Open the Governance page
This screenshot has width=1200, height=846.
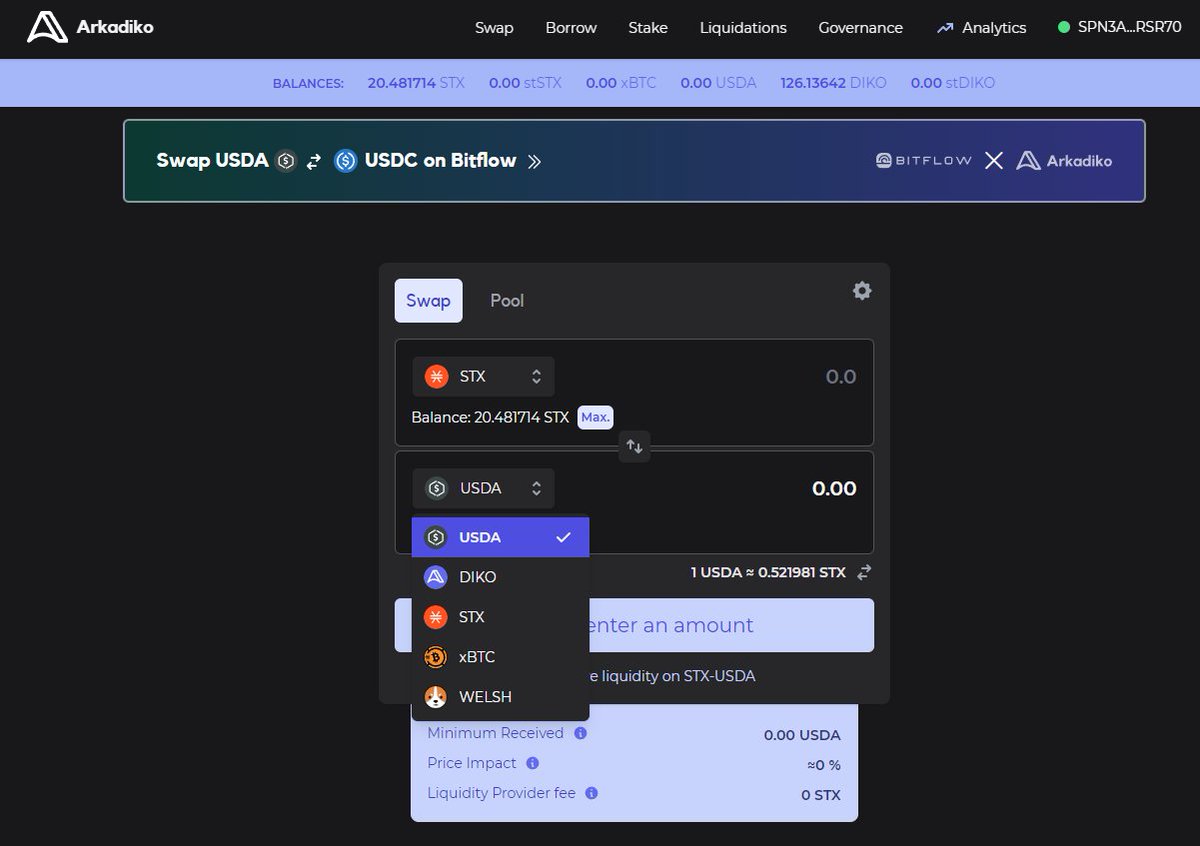(x=860, y=28)
